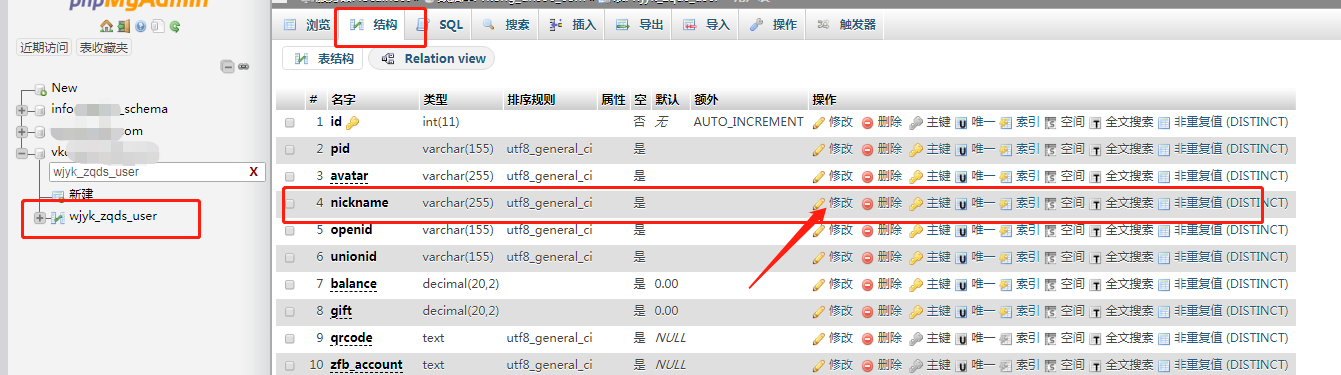Click the distinct values icon for qrcode row
Viewport: 1341px width, 375px height.
(x=1163, y=338)
